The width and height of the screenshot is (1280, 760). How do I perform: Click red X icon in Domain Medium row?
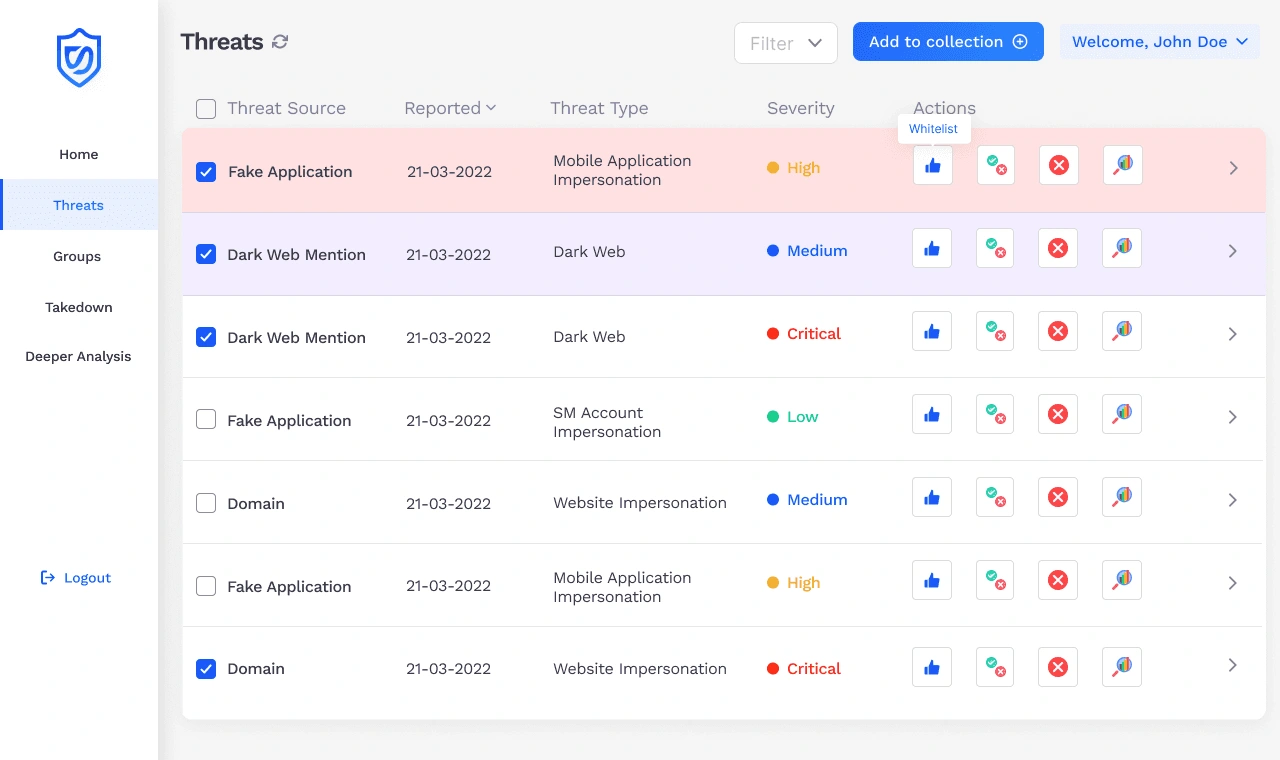point(1058,497)
